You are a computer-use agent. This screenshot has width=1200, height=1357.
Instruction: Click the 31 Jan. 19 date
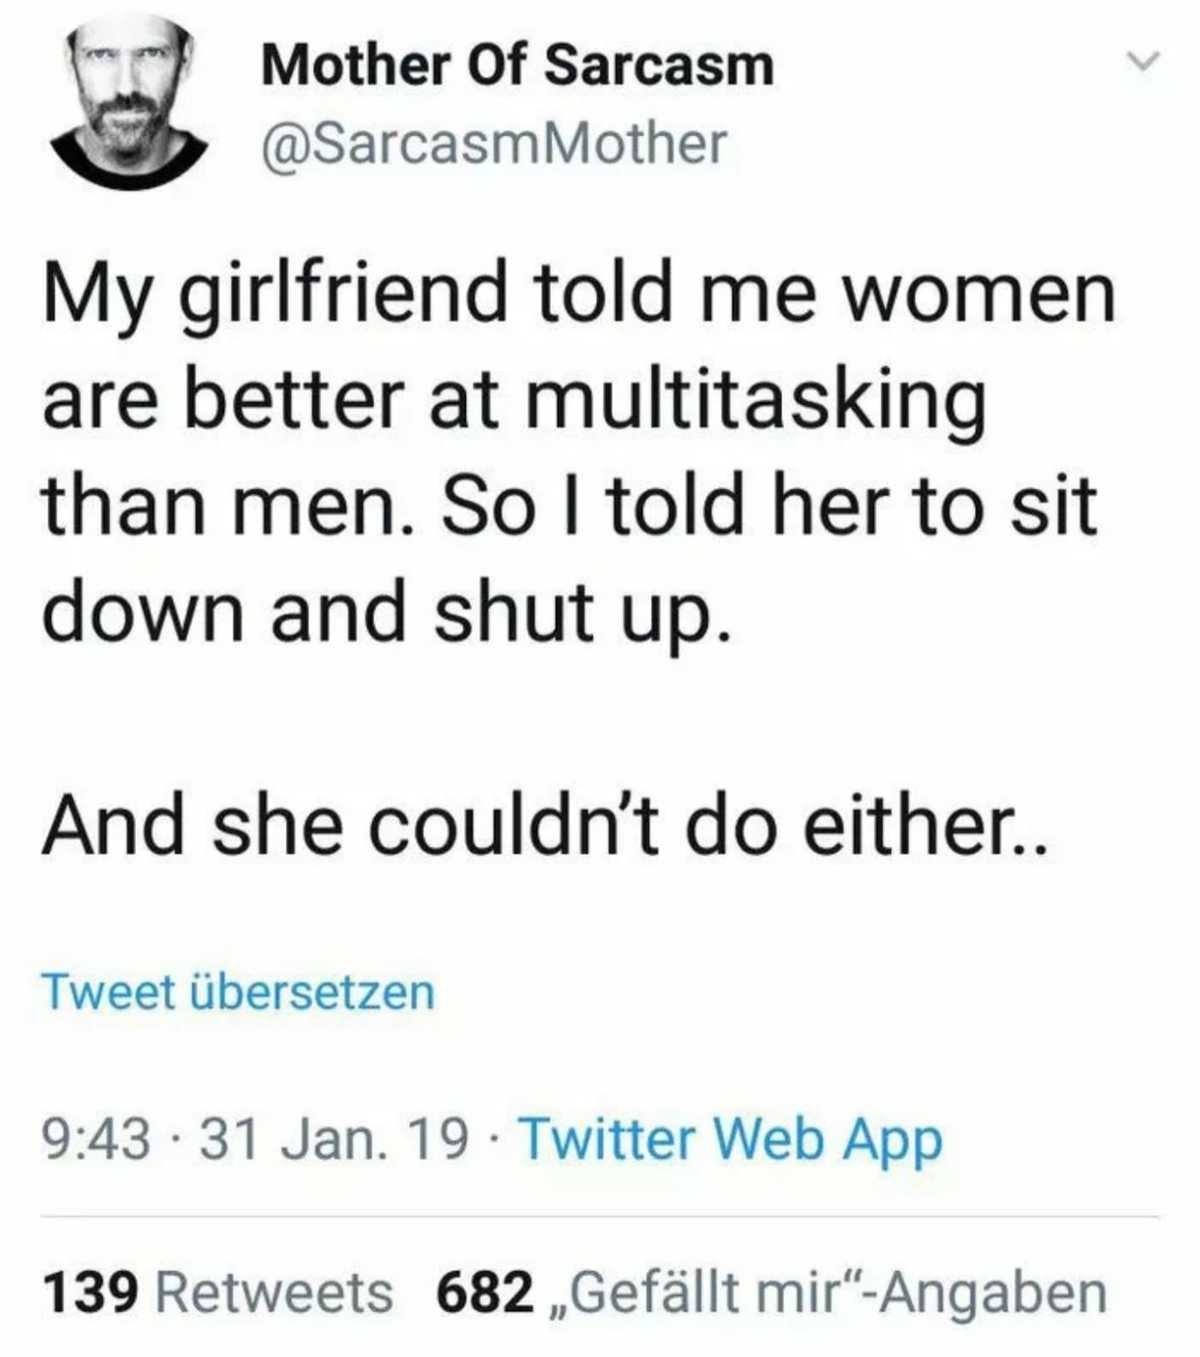[x=334, y=1138]
